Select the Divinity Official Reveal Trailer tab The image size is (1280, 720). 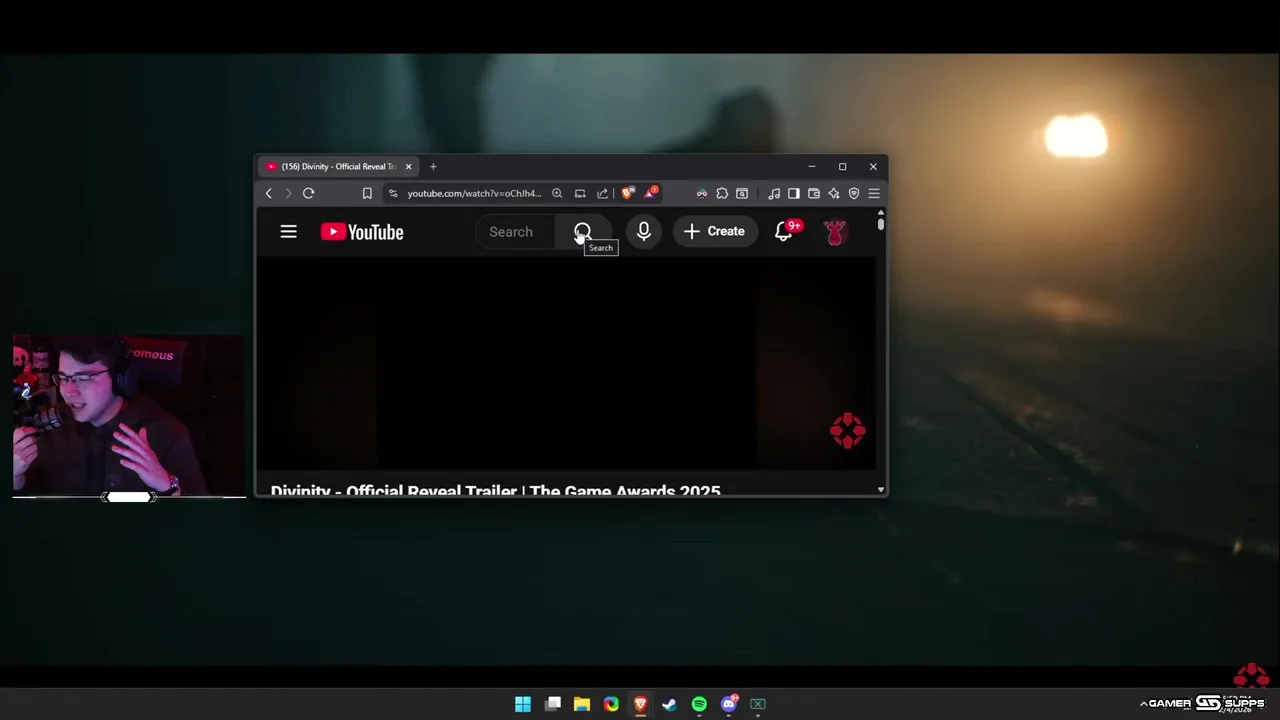(337, 166)
